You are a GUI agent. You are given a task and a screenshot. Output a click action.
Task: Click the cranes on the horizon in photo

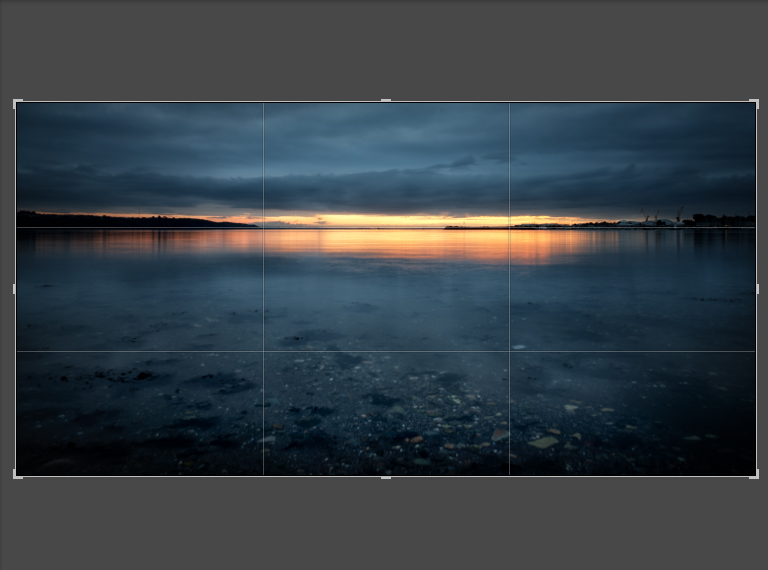[x=662, y=214]
